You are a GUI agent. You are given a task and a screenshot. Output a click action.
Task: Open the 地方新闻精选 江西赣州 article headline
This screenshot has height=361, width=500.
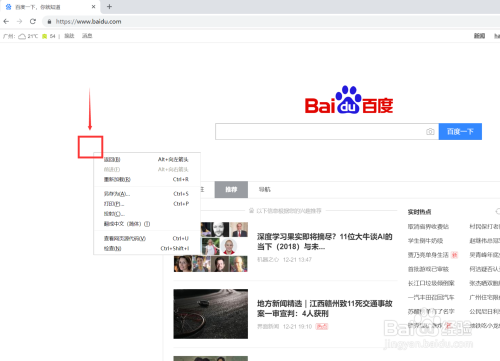324,309
